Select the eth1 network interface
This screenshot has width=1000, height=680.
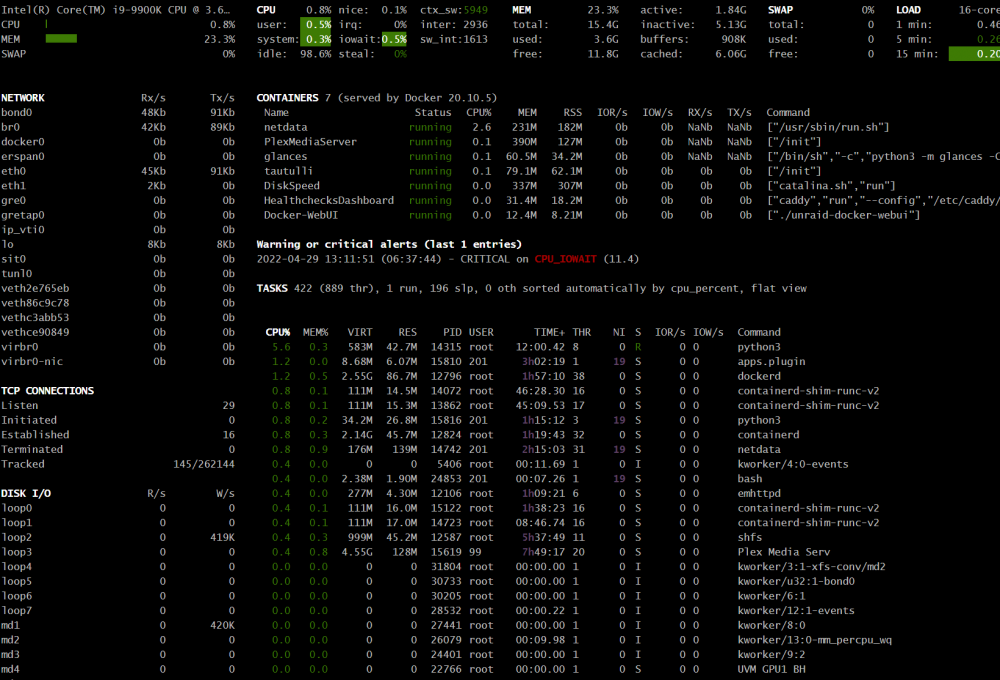(x=13, y=186)
